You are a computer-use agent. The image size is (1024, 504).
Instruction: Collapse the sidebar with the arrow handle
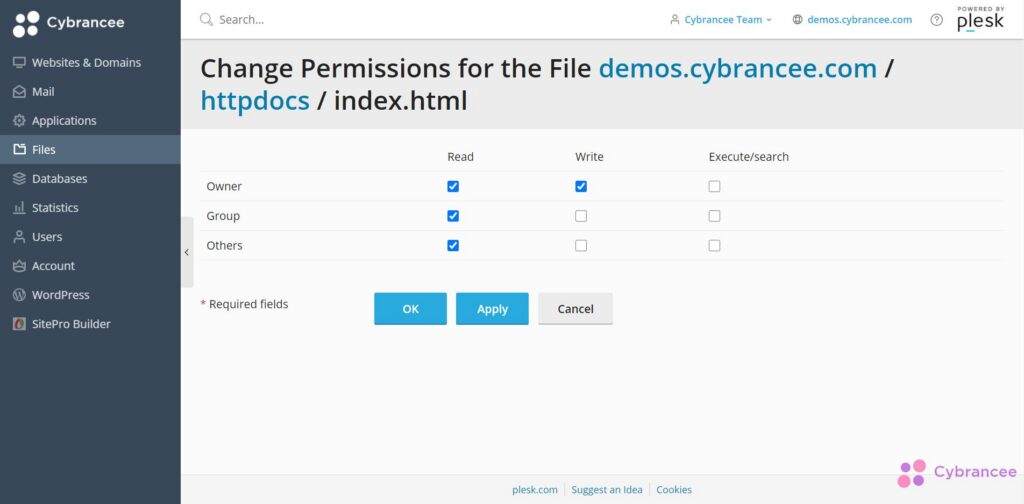pos(187,252)
